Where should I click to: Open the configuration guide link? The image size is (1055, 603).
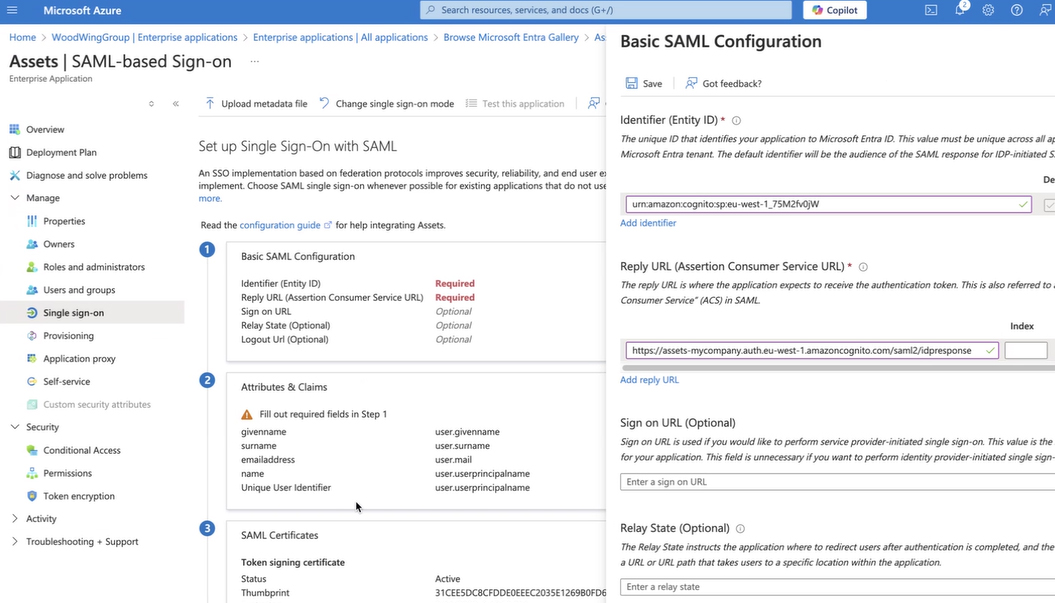click(x=285, y=225)
